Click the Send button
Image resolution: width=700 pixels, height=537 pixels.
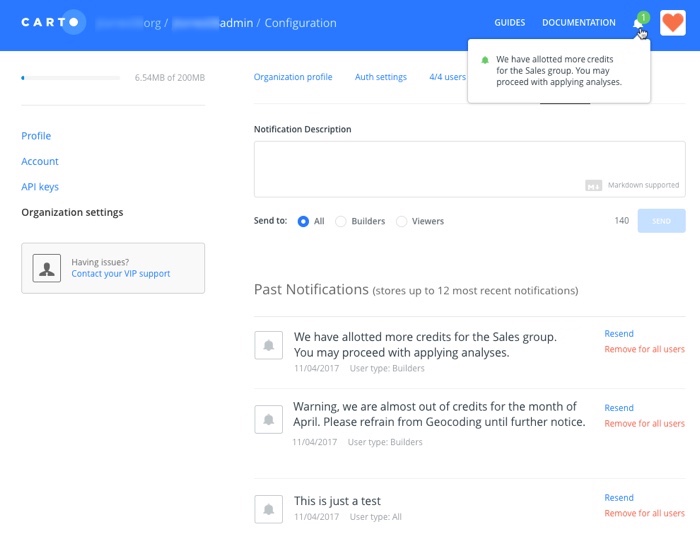(661, 221)
